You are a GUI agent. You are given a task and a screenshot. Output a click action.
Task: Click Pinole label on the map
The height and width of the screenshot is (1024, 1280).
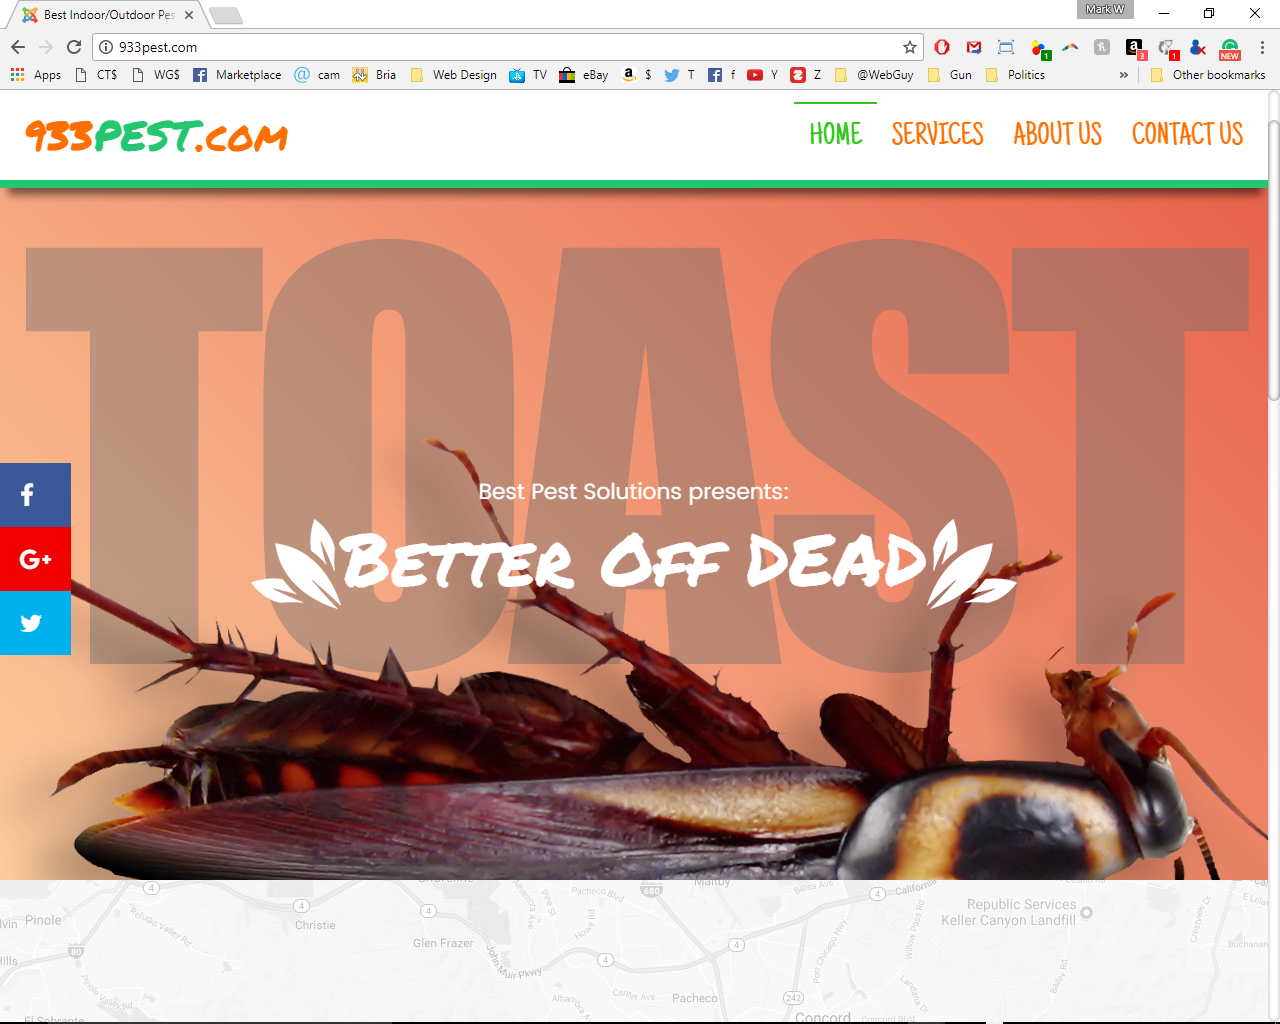(43, 920)
